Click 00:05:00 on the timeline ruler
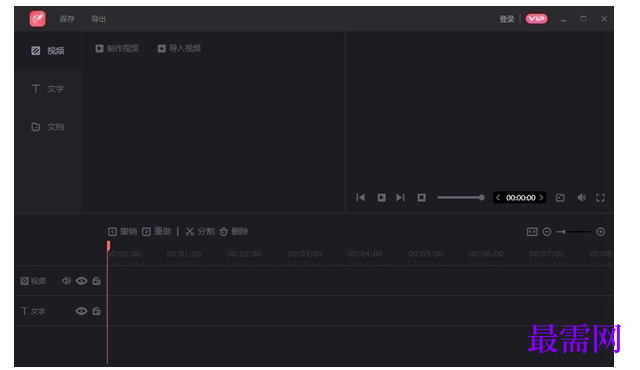This screenshot has height=370, width=640. click(x=425, y=254)
